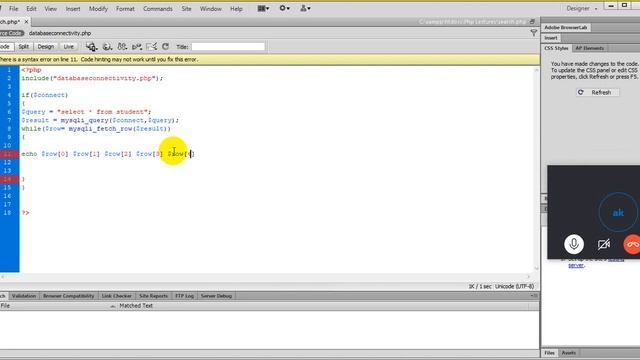Click the Check Browser Compatibility icon
Screen dimensions: 640x360
pos(151,47)
